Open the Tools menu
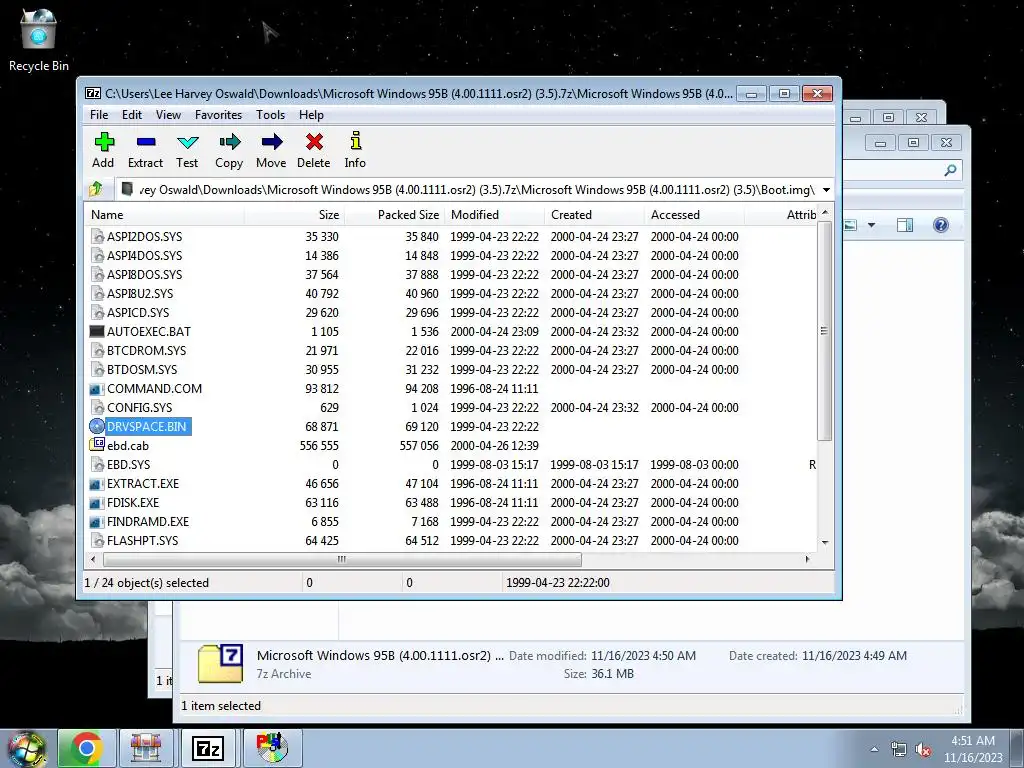The image size is (1024, 768). tap(270, 114)
